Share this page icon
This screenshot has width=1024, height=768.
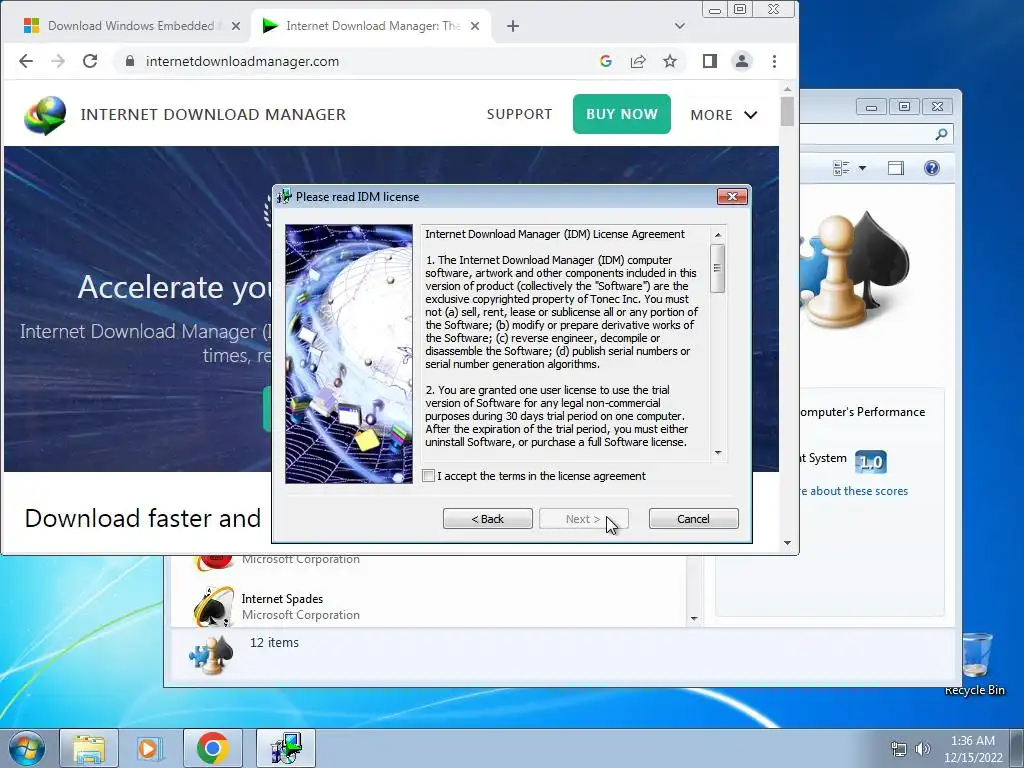638,61
